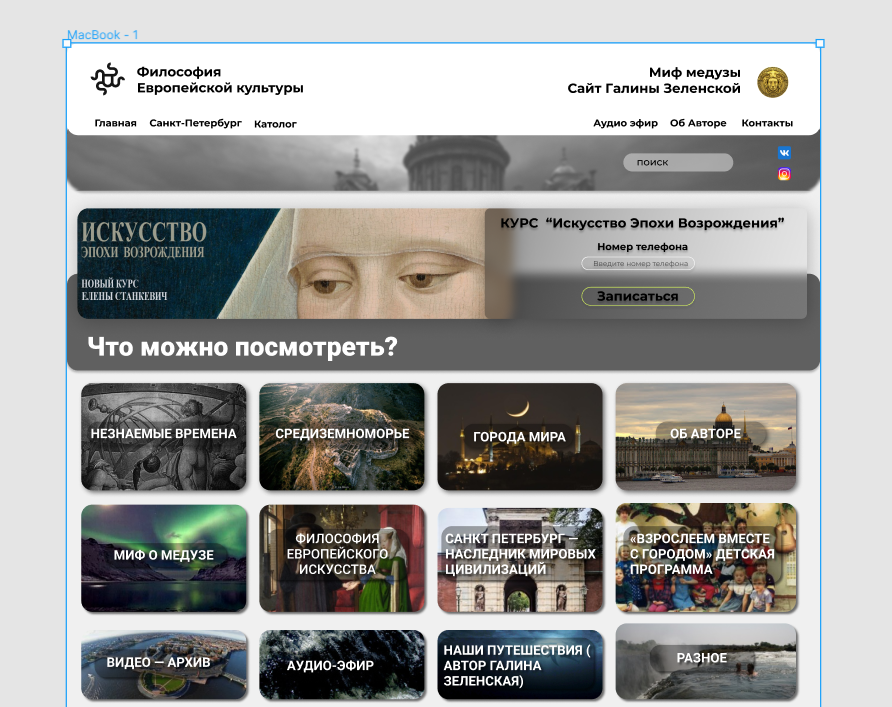Select the MacBook - 1 frame label

click(x=103, y=35)
